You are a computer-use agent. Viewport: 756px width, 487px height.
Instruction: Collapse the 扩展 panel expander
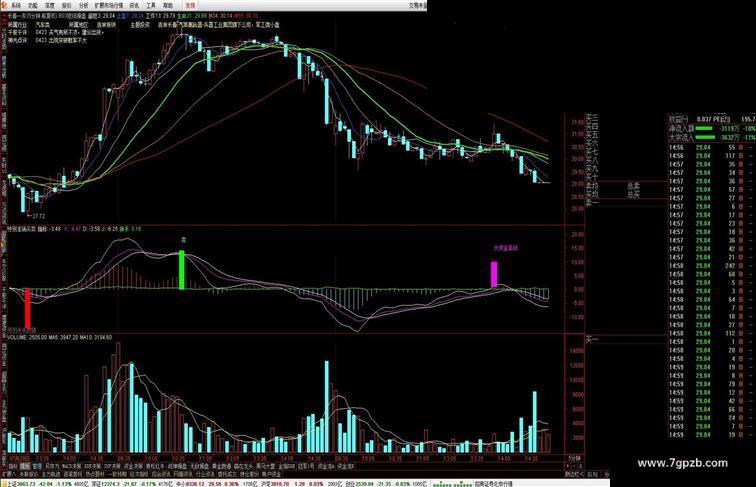pos(8,474)
